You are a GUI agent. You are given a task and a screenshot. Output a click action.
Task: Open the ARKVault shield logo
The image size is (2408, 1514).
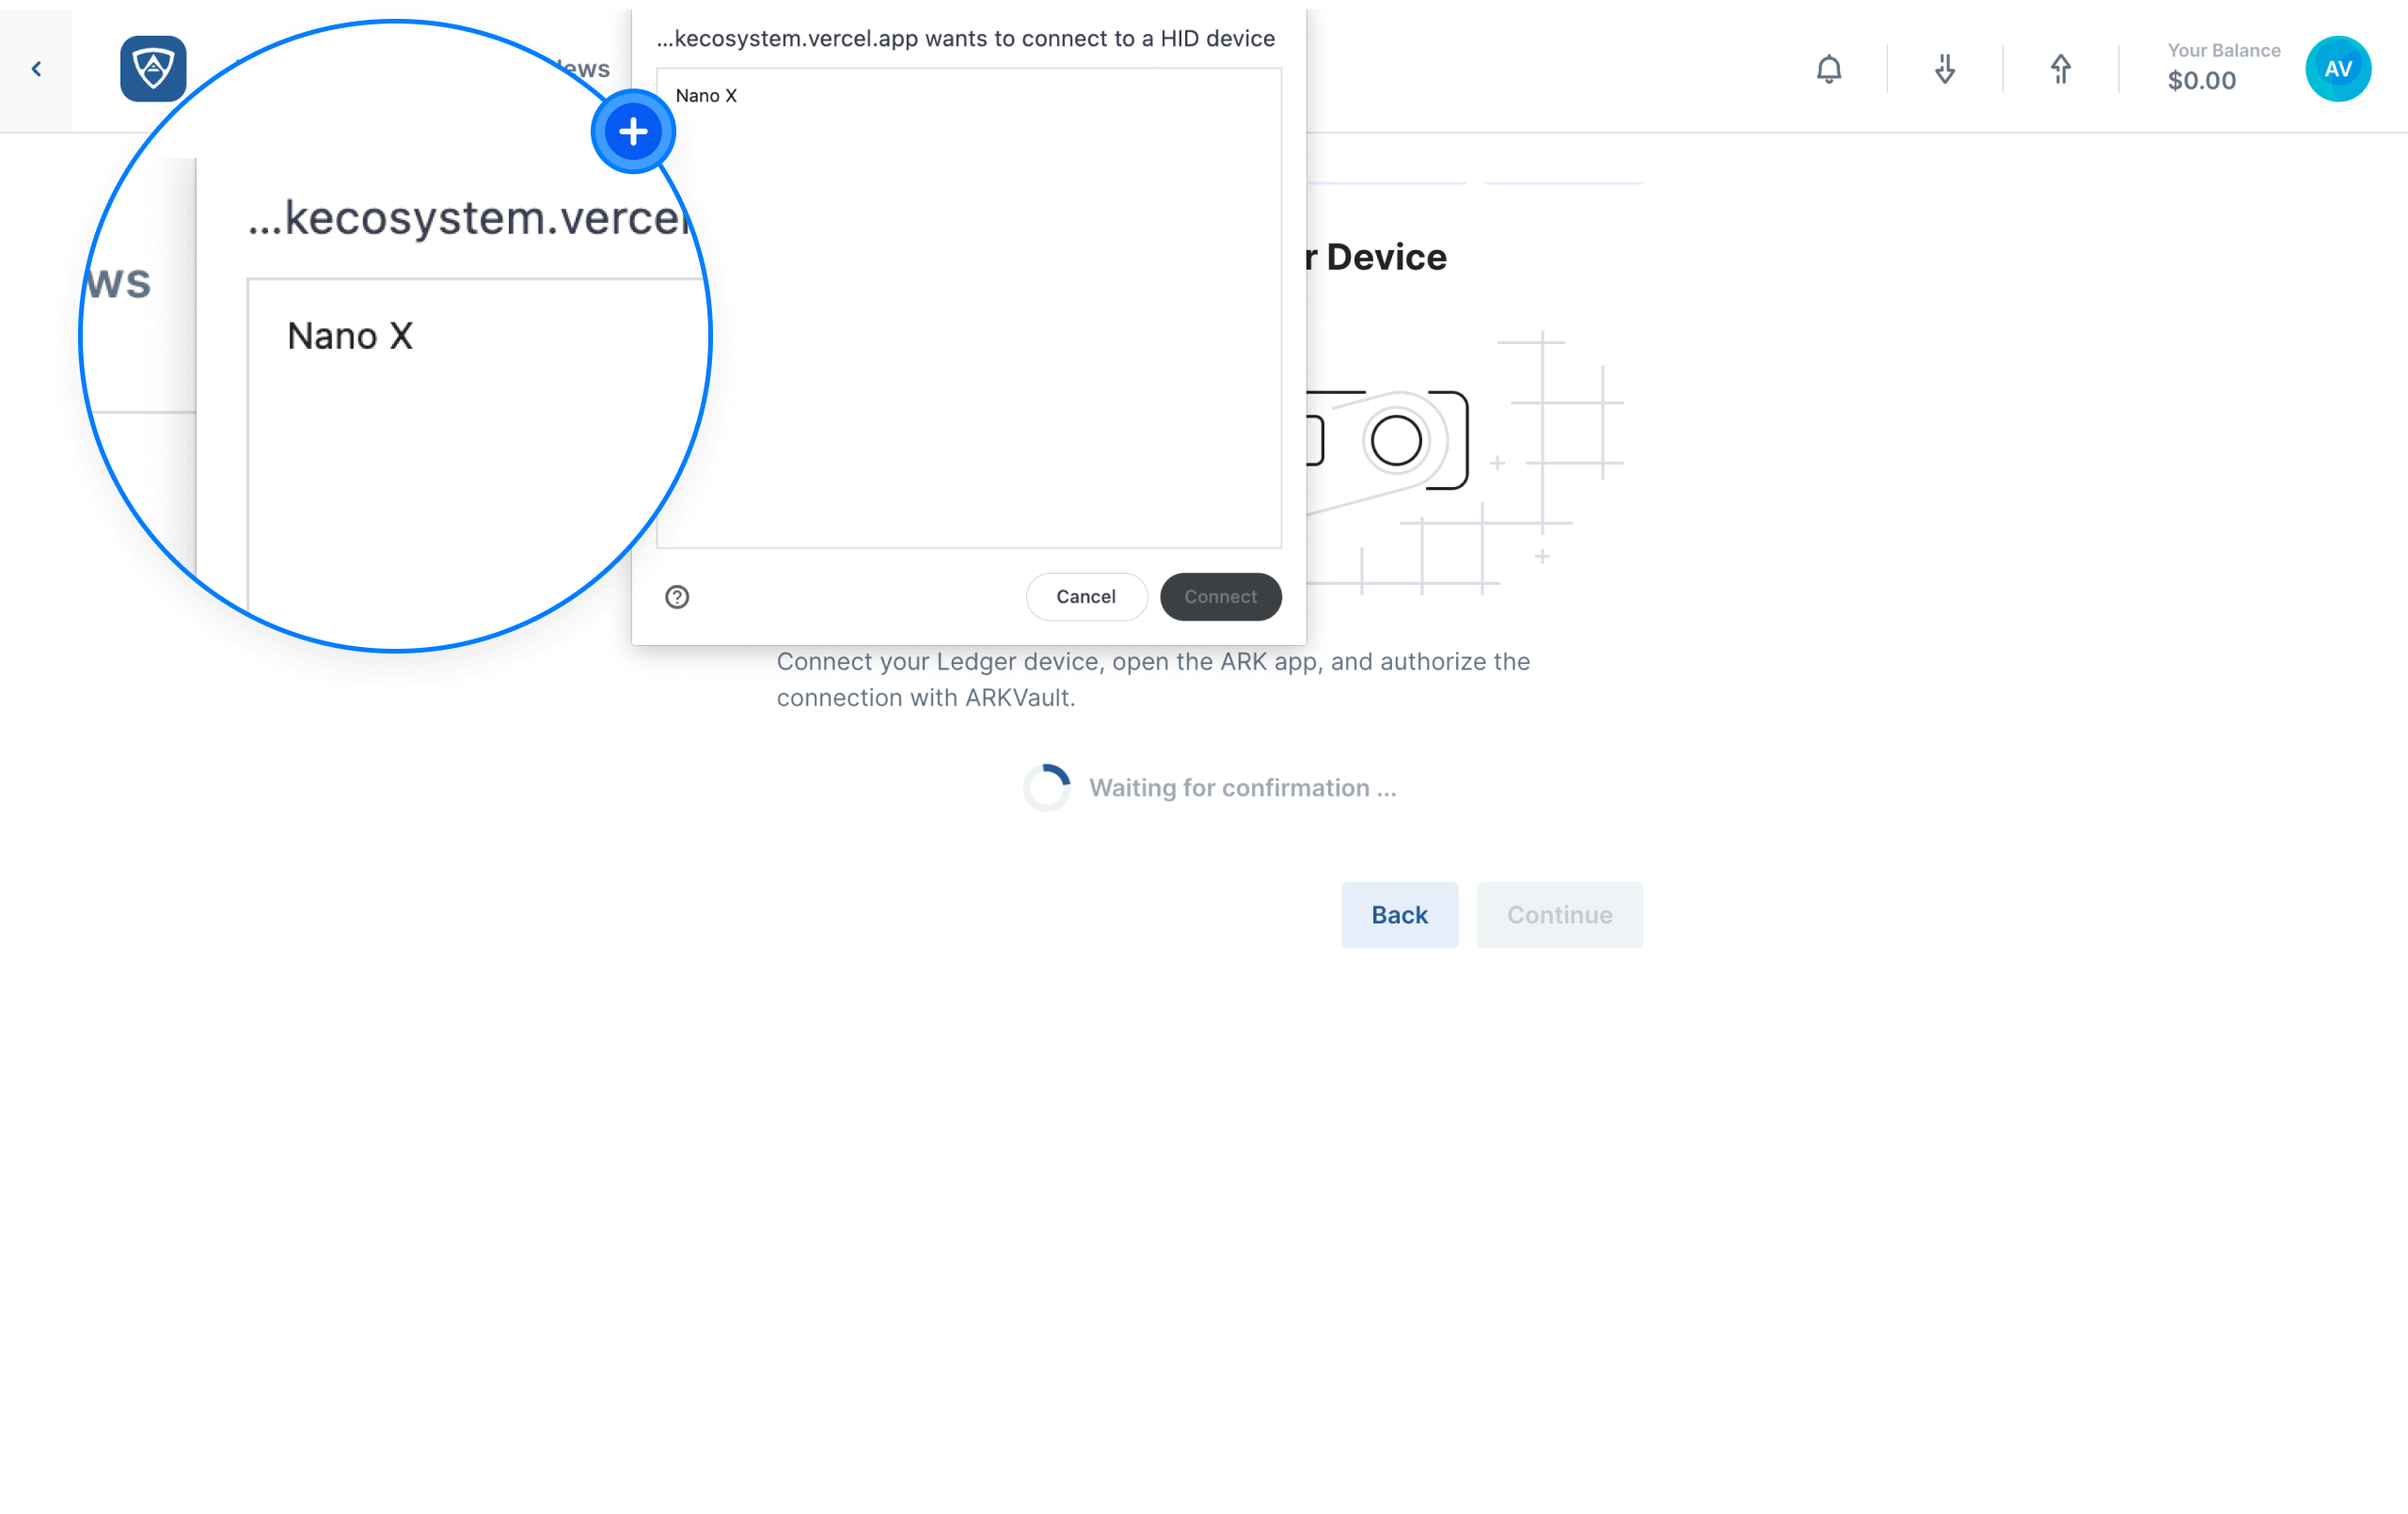(x=153, y=69)
